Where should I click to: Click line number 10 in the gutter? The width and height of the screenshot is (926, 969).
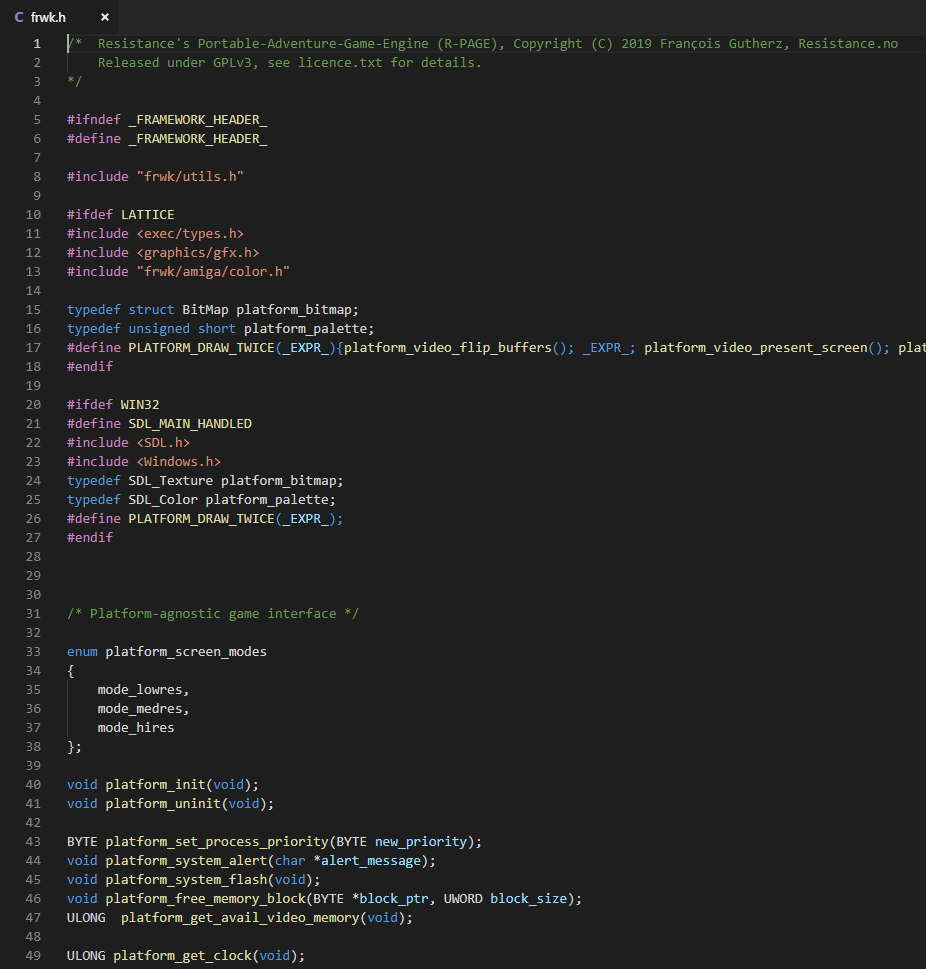click(x=33, y=214)
